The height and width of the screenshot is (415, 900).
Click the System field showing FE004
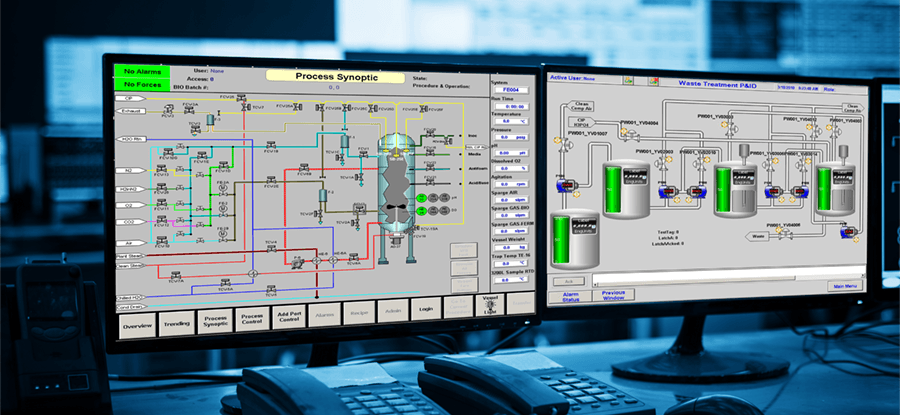coord(511,90)
